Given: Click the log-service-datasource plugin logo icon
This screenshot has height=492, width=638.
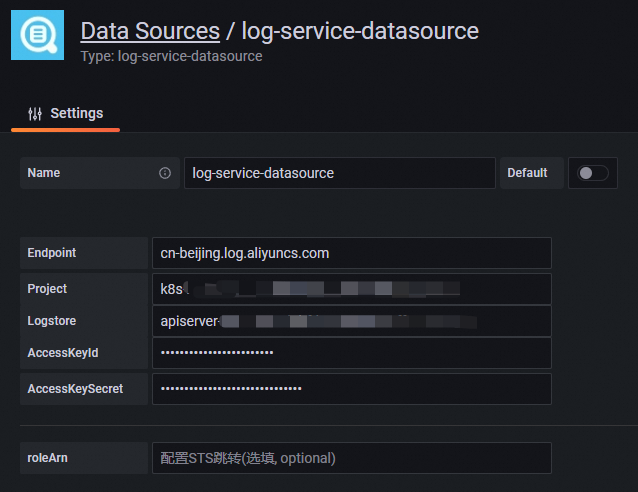Looking at the screenshot, I should [x=37, y=35].
